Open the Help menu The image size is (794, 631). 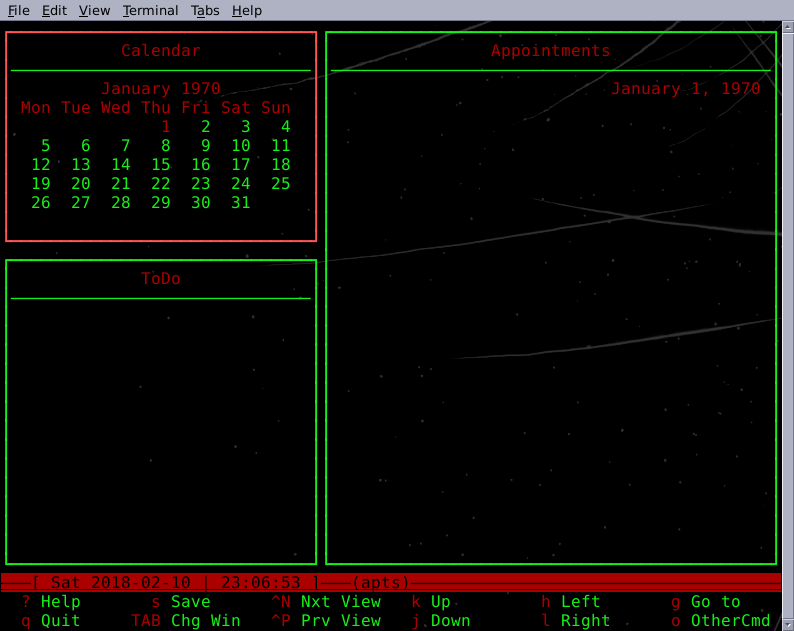click(246, 10)
